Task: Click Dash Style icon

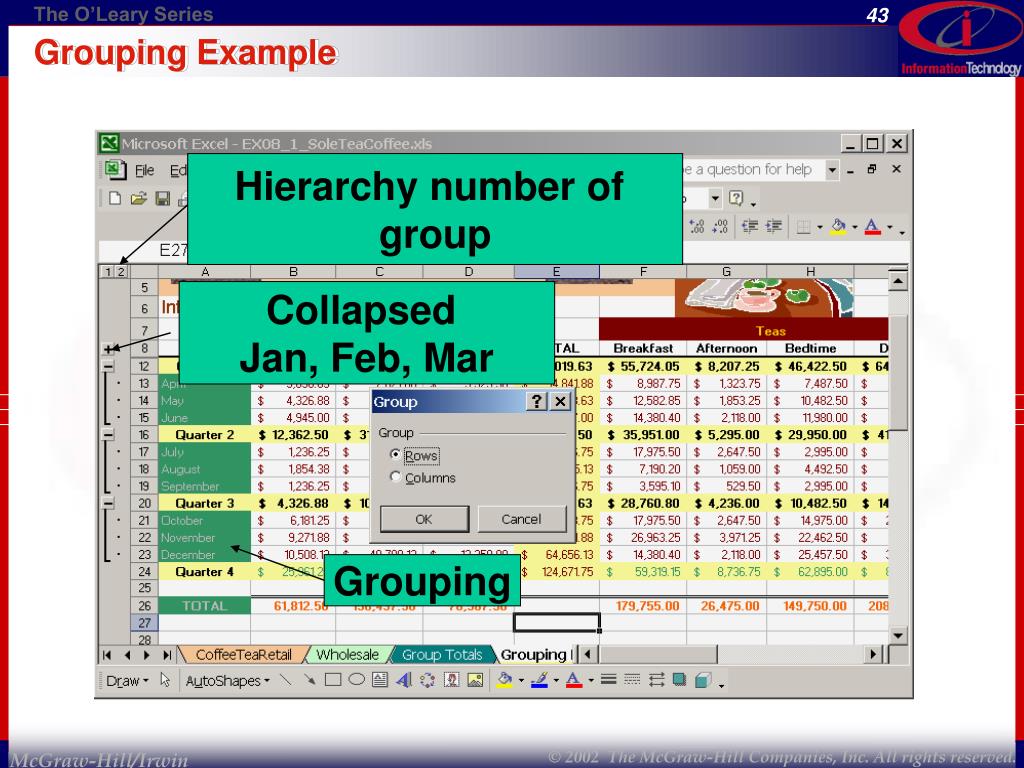Action: pyautogui.click(x=632, y=680)
